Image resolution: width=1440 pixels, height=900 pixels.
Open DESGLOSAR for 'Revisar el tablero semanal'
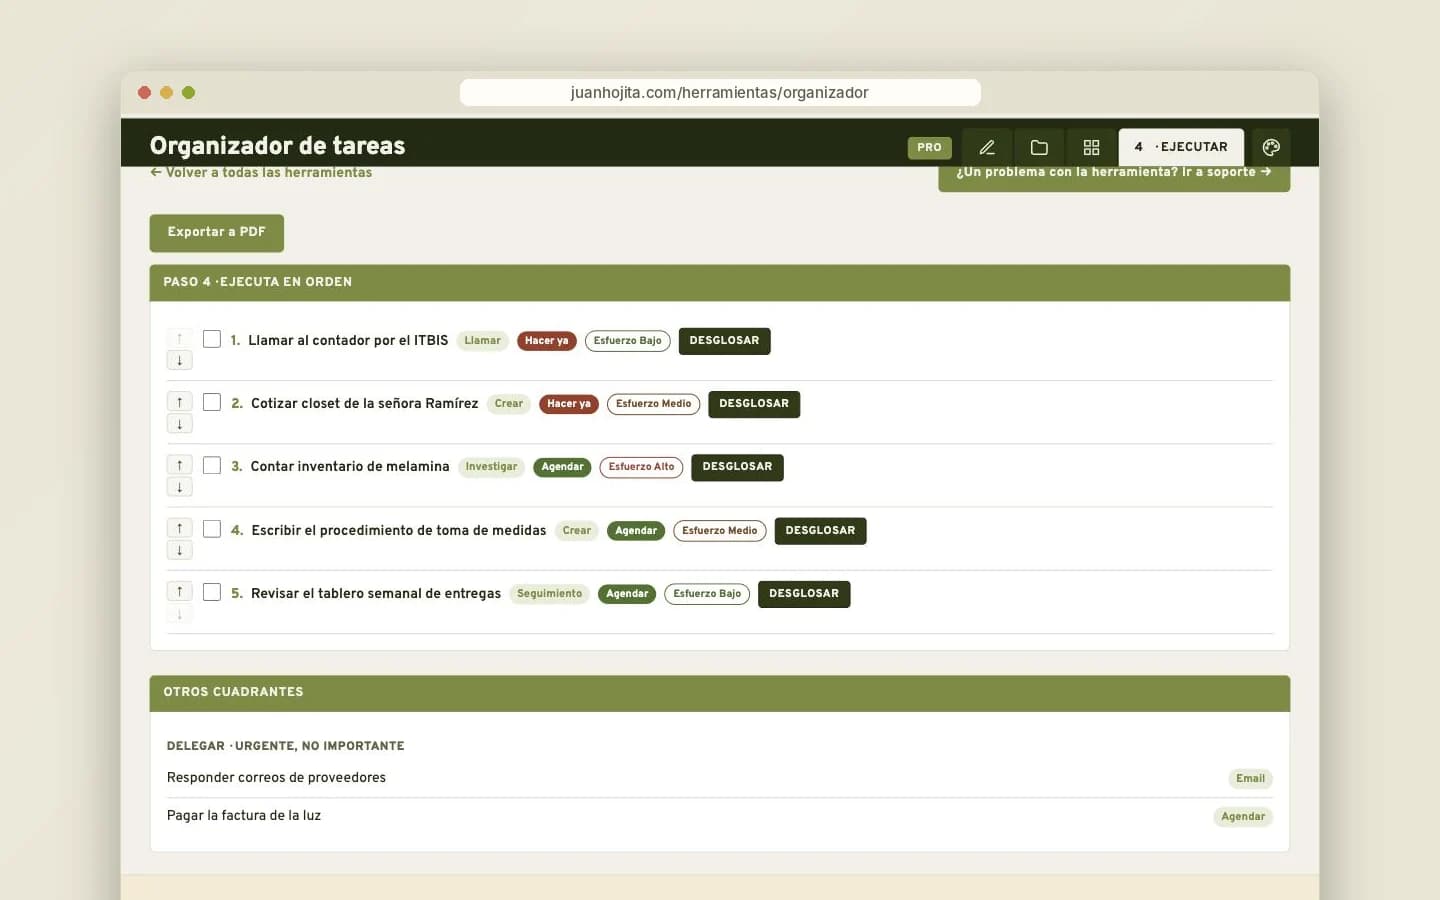[804, 594]
